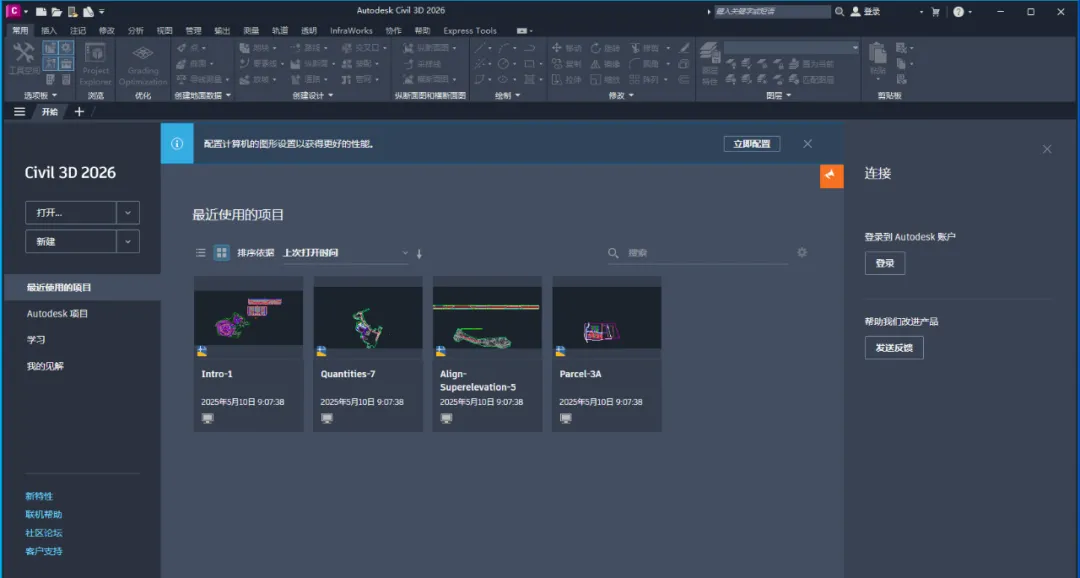
Task: Dismiss the graphics configuration banner
Action: [x=807, y=144]
